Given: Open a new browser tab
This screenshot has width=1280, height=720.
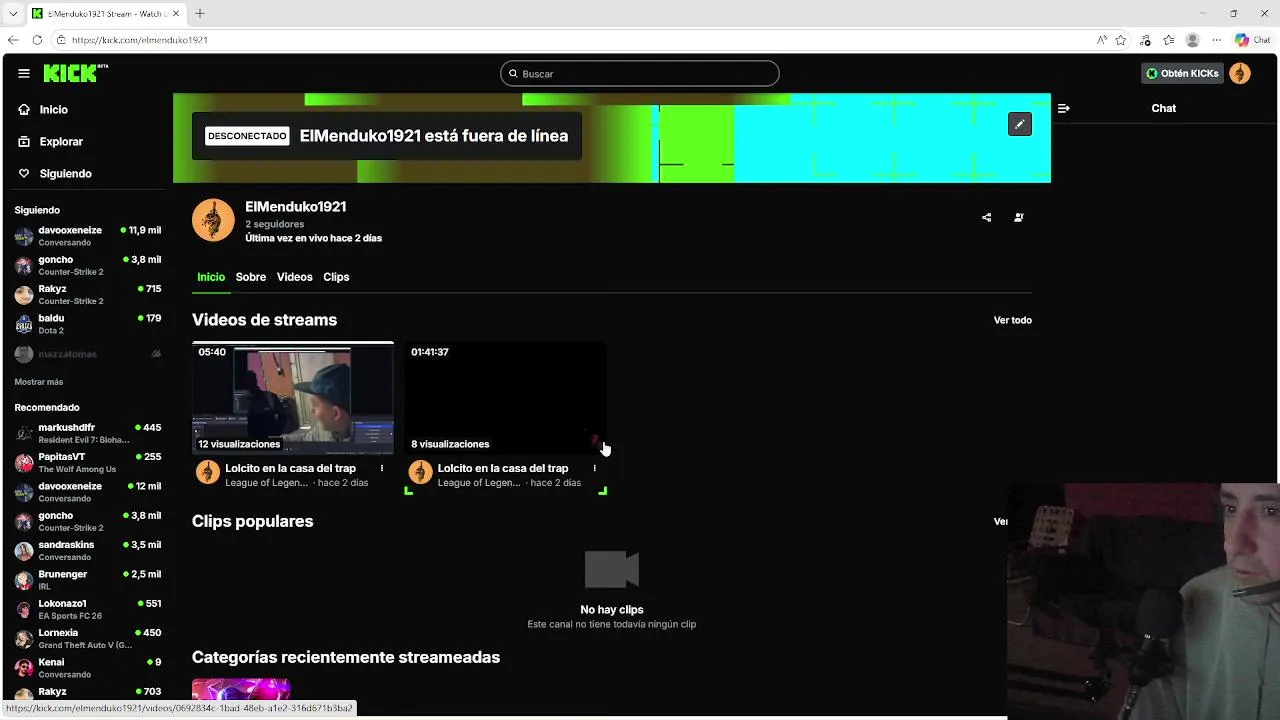Looking at the screenshot, I should tap(199, 13).
